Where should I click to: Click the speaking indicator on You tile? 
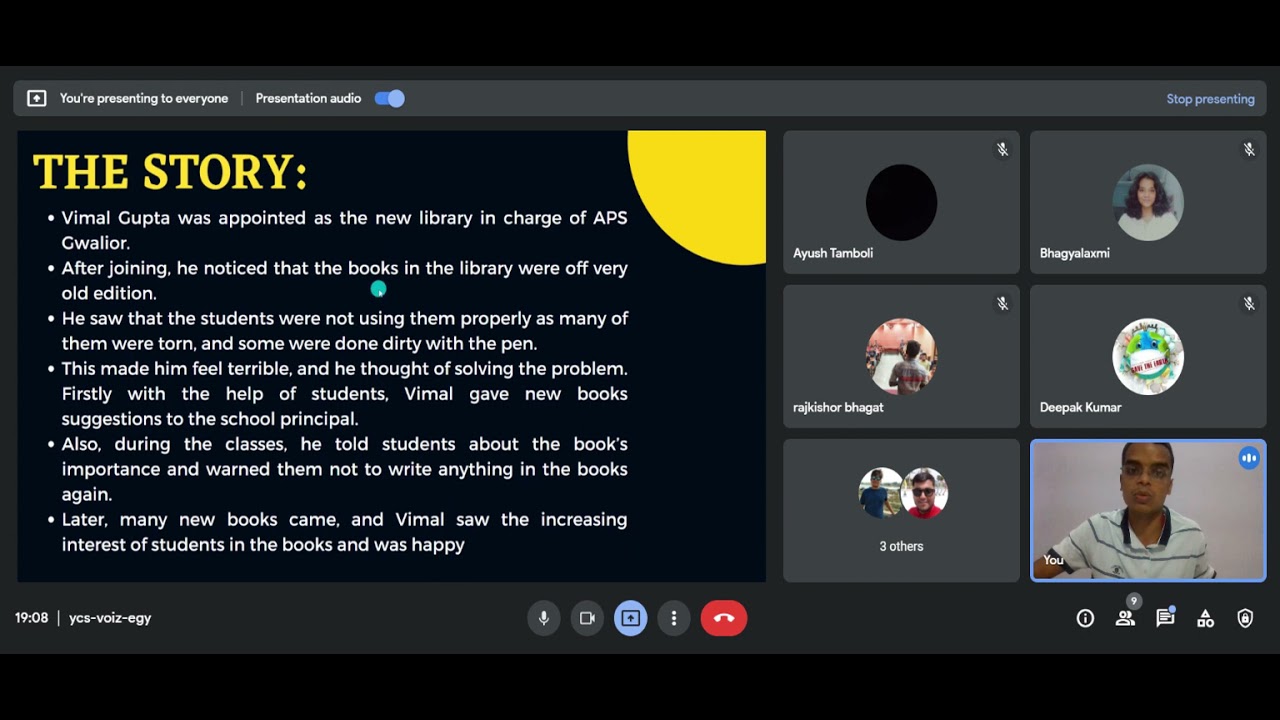coord(1249,458)
